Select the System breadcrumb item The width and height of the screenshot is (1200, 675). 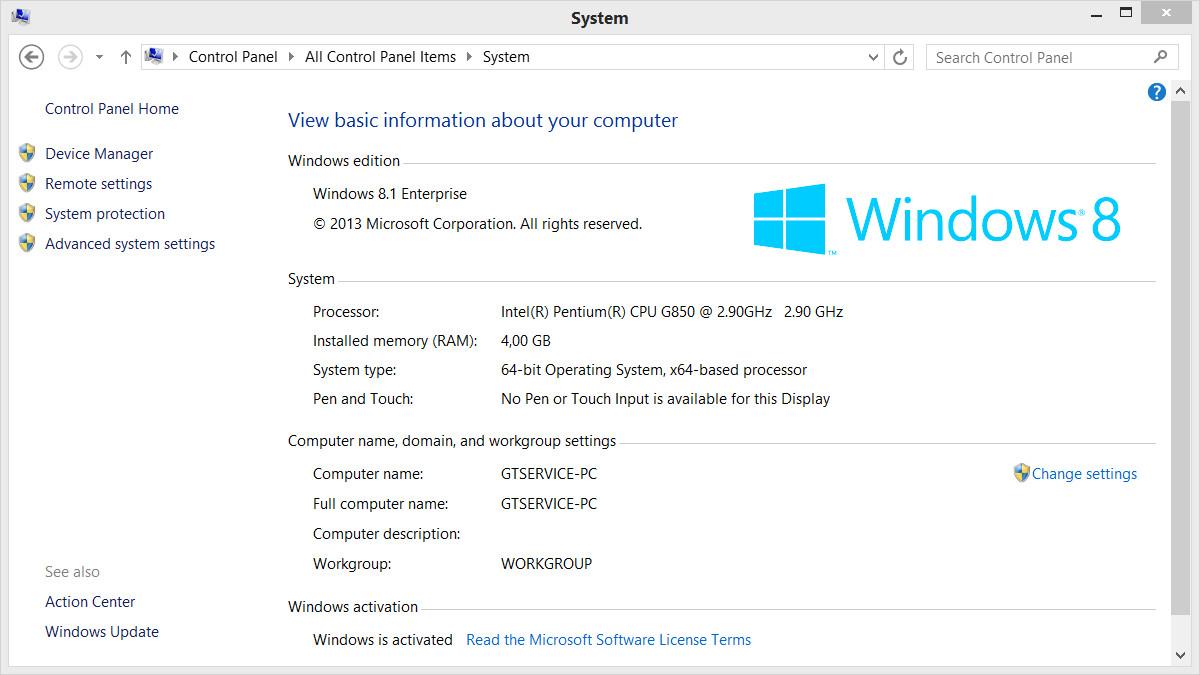pos(506,57)
